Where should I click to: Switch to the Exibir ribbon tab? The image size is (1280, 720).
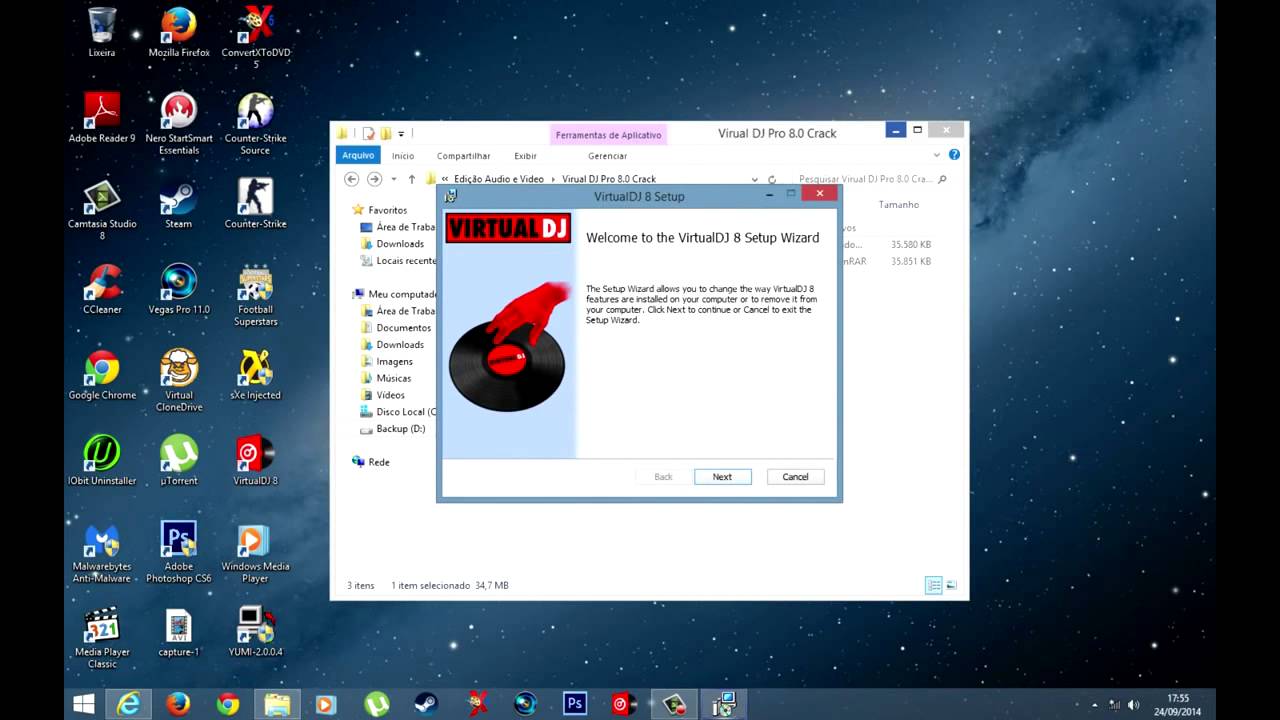pyautogui.click(x=525, y=156)
